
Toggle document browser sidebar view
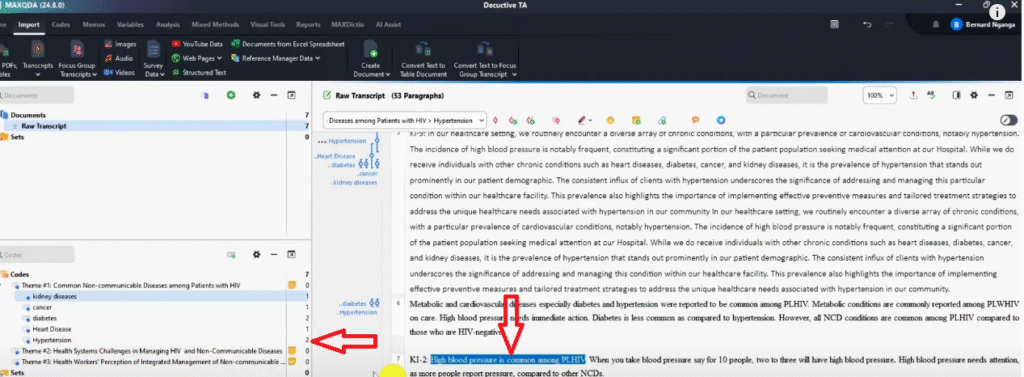coord(956,95)
